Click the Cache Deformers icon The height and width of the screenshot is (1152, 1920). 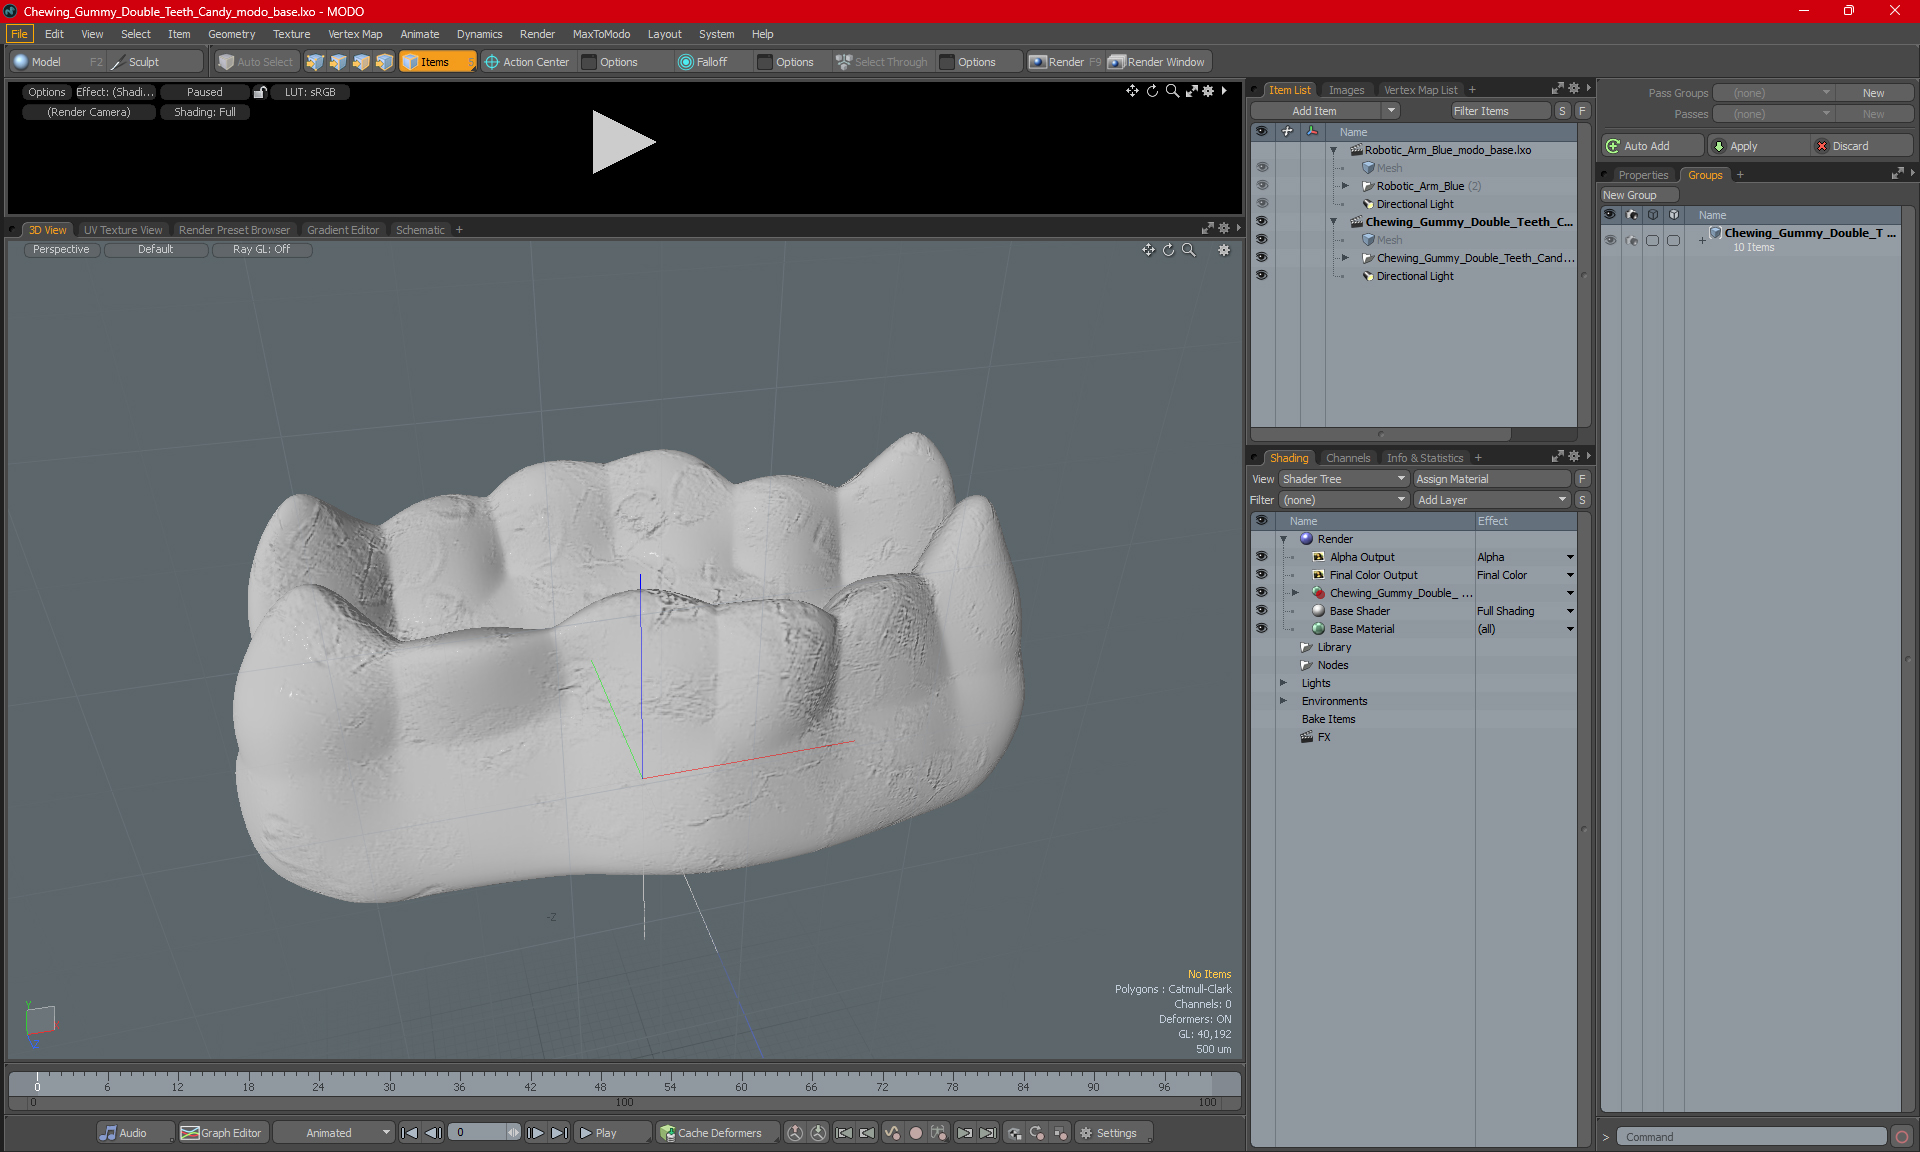click(667, 1133)
